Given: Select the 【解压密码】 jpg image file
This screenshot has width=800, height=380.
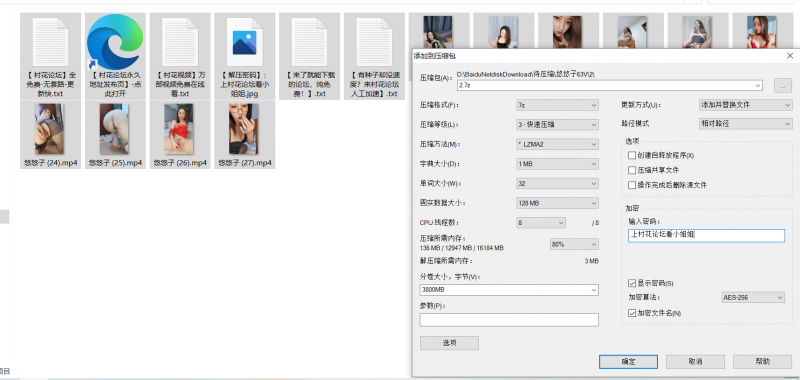Looking at the screenshot, I should point(244,56).
